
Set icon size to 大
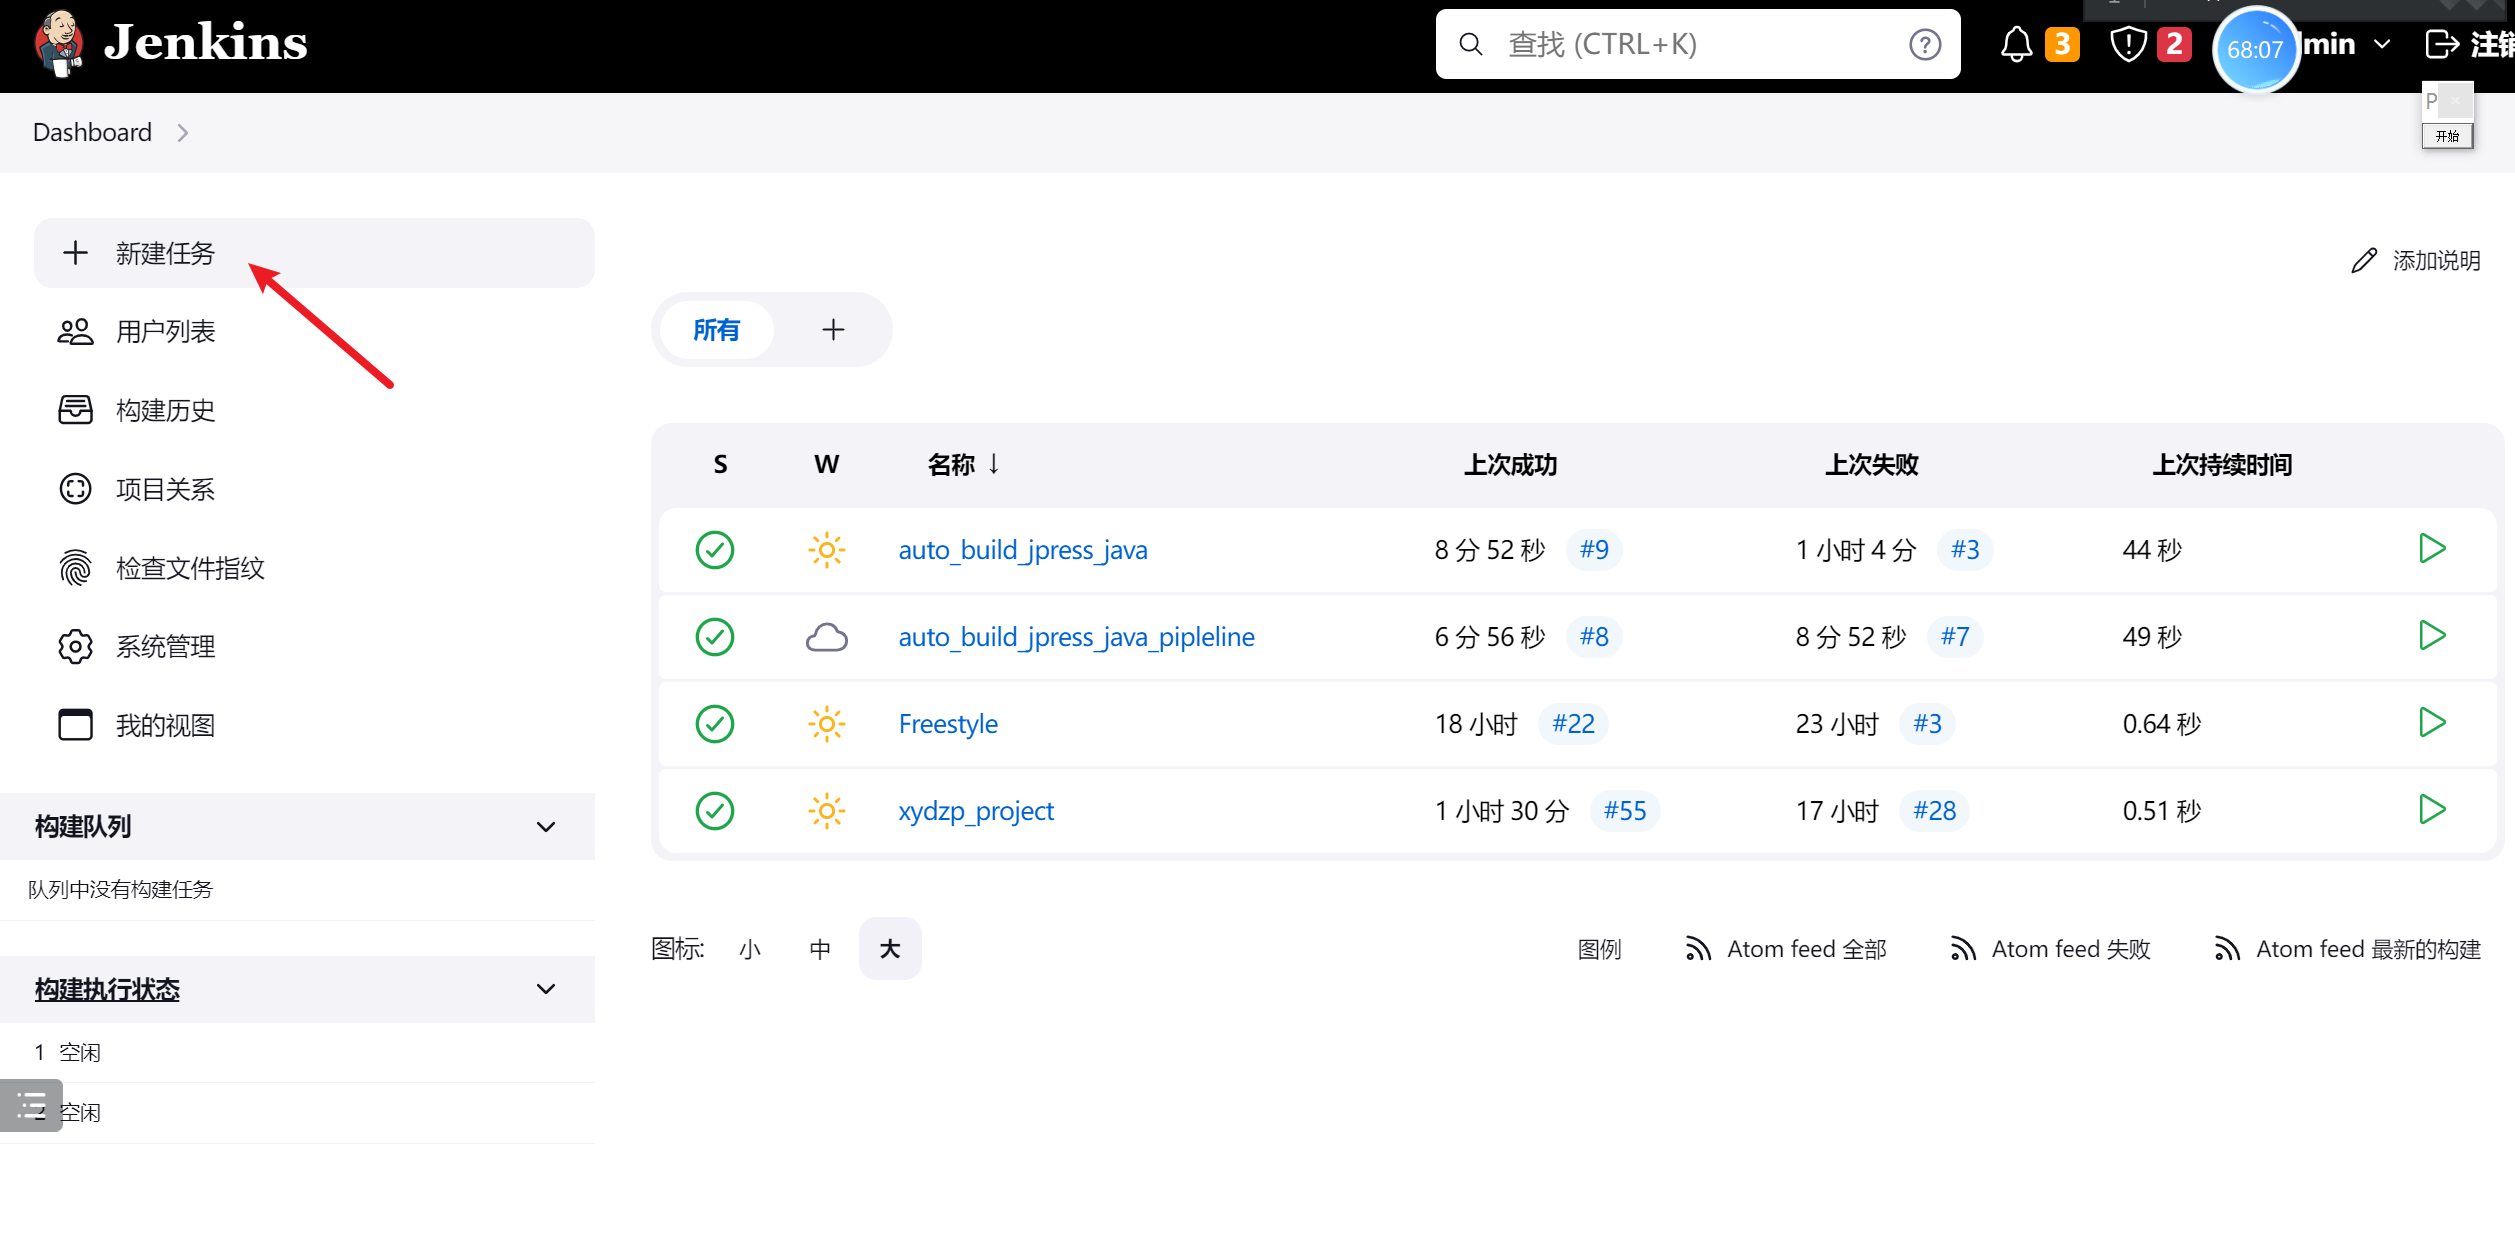[x=890, y=949]
